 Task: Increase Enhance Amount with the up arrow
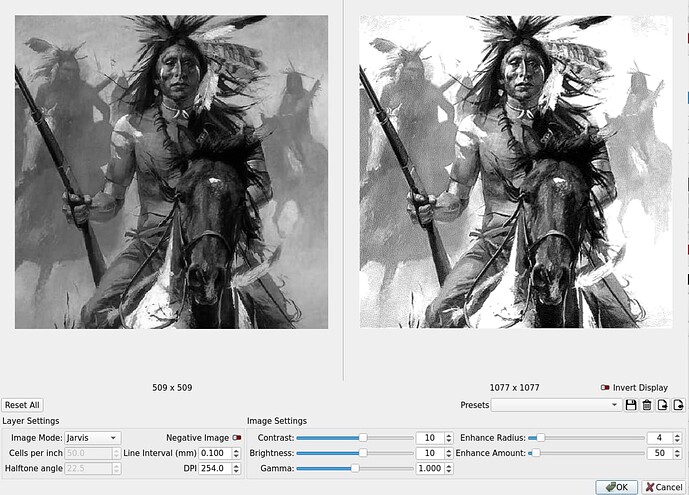(678, 450)
